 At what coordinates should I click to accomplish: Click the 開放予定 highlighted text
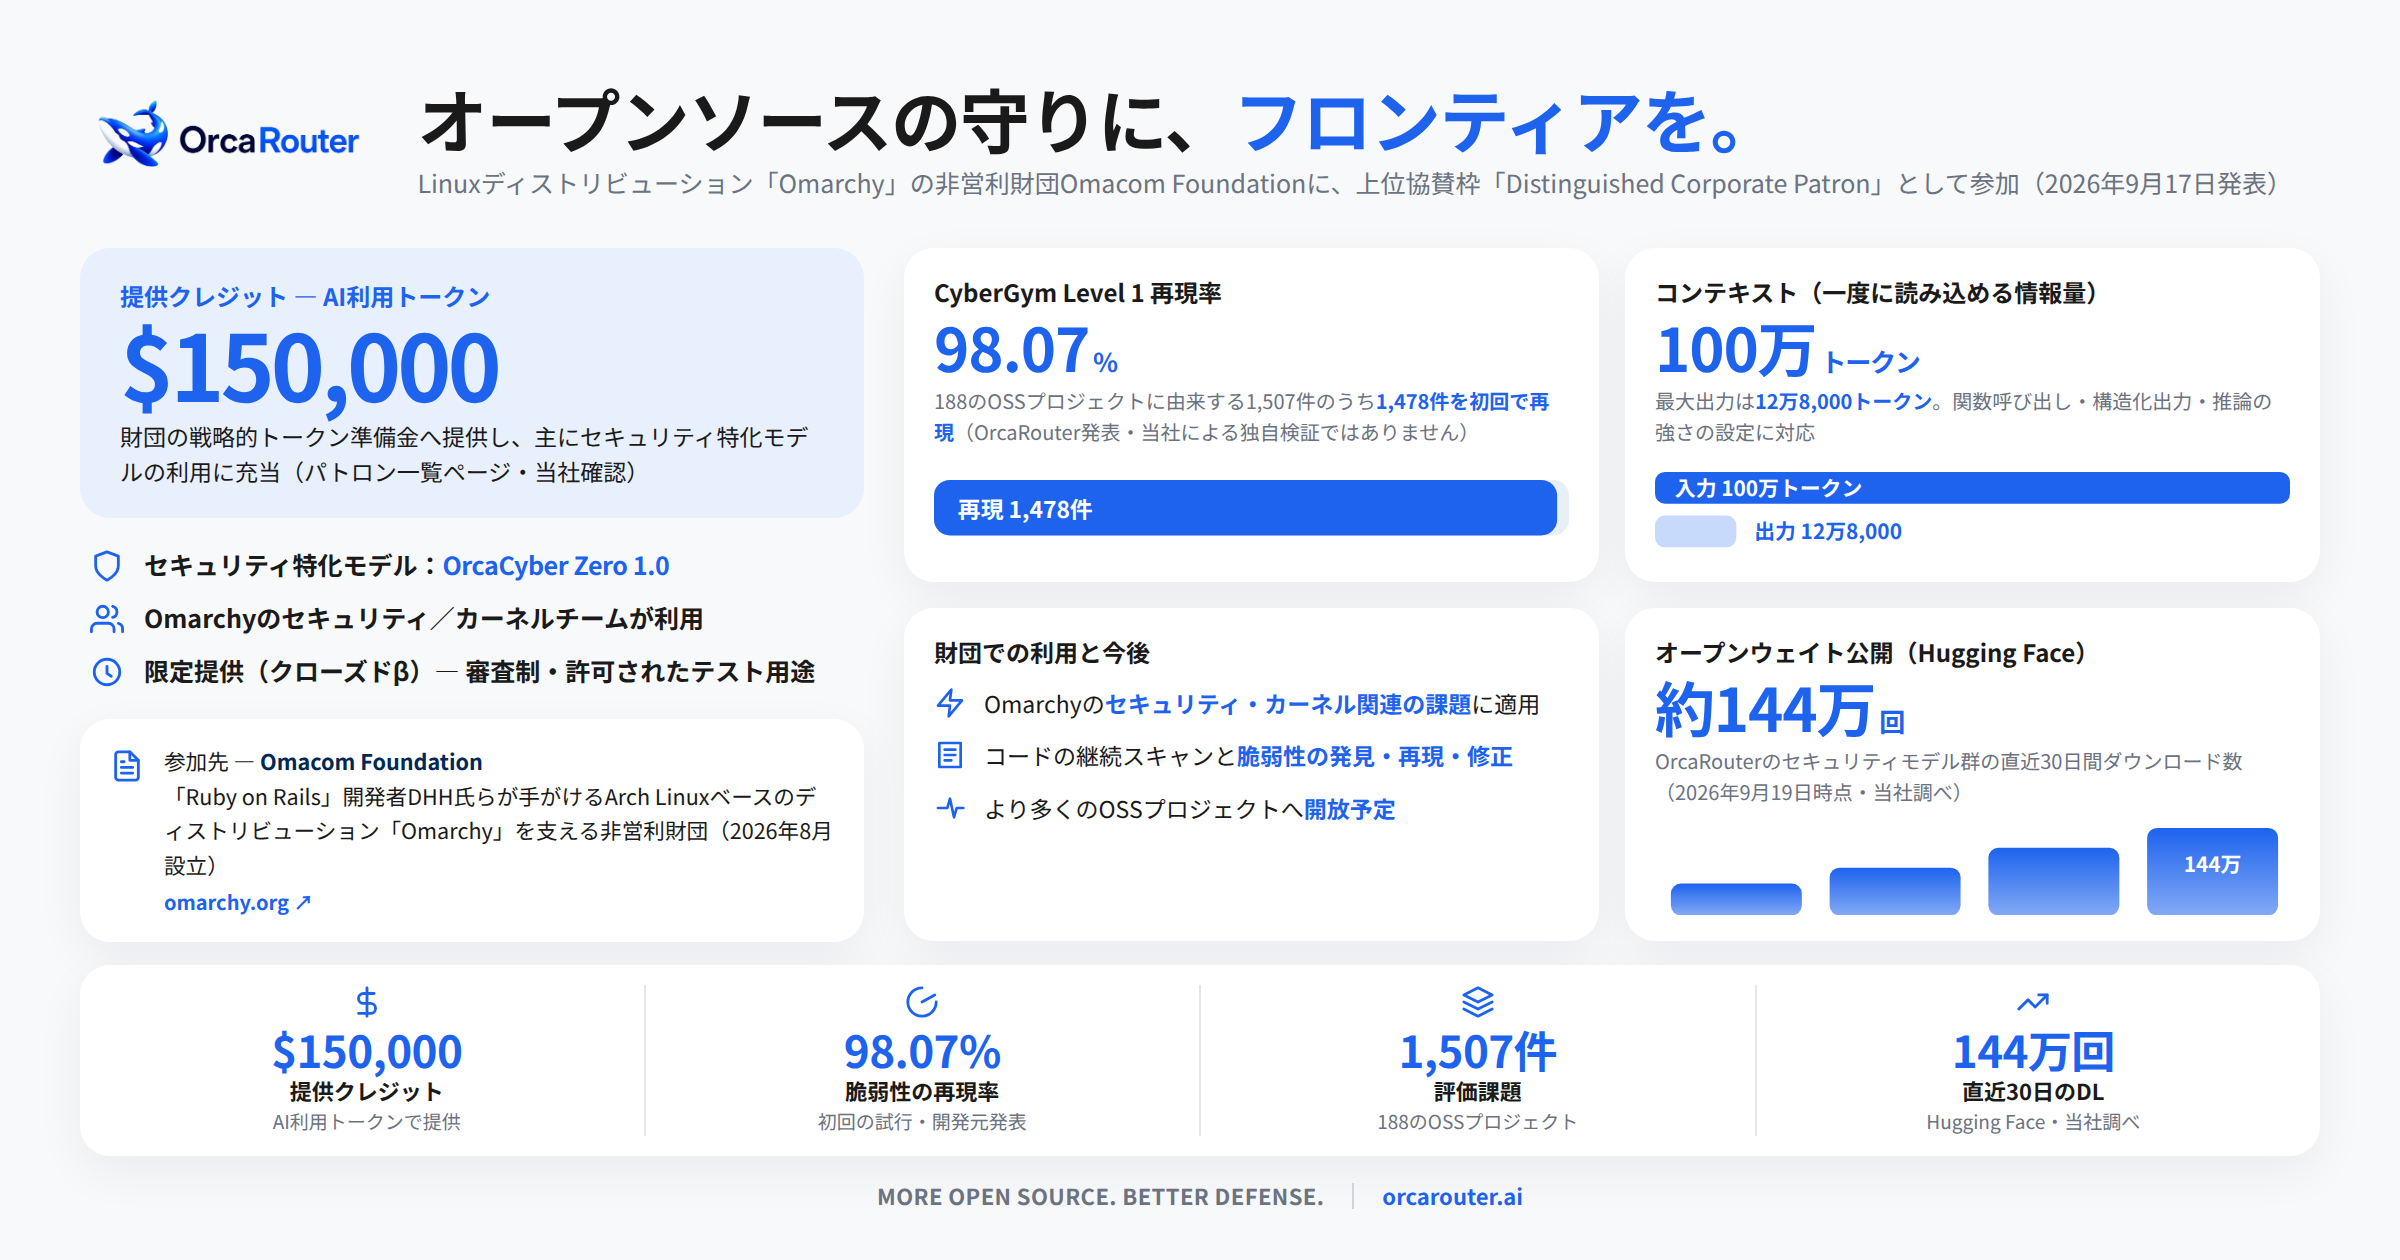click(1349, 809)
